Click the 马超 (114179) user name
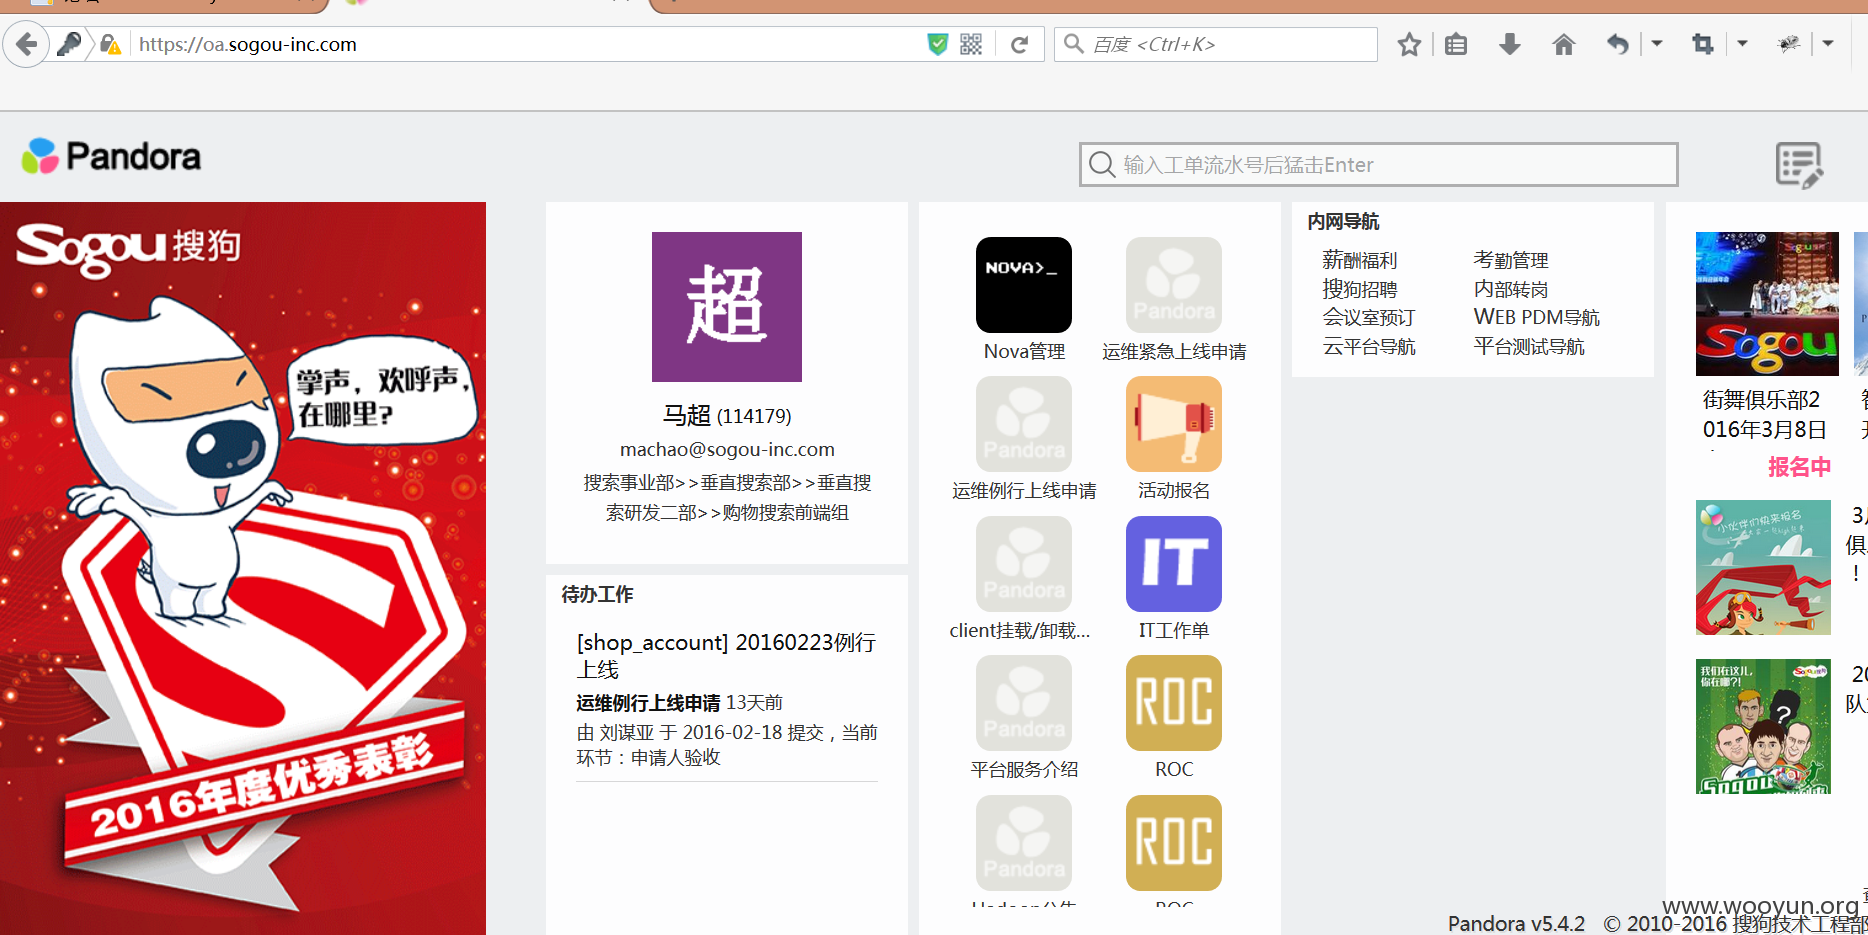The image size is (1868, 935). pyautogui.click(x=727, y=415)
